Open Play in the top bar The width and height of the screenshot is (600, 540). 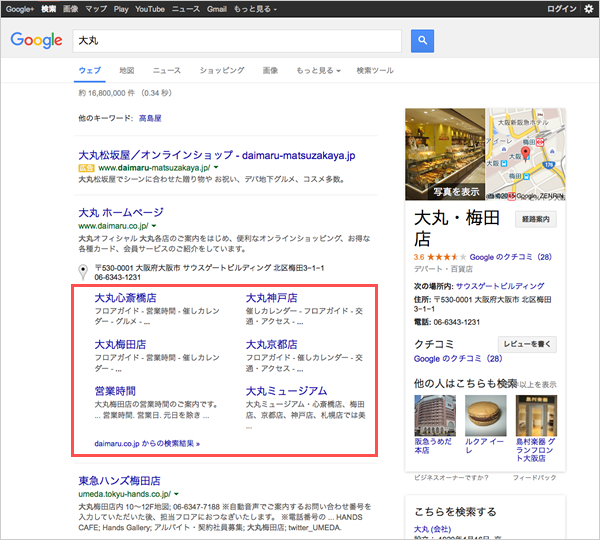click(x=121, y=9)
